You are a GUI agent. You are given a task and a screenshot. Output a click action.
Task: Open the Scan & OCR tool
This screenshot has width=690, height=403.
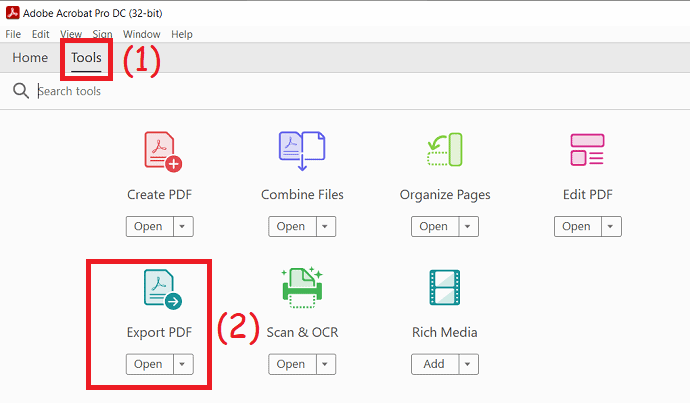click(x=292, y=364)
